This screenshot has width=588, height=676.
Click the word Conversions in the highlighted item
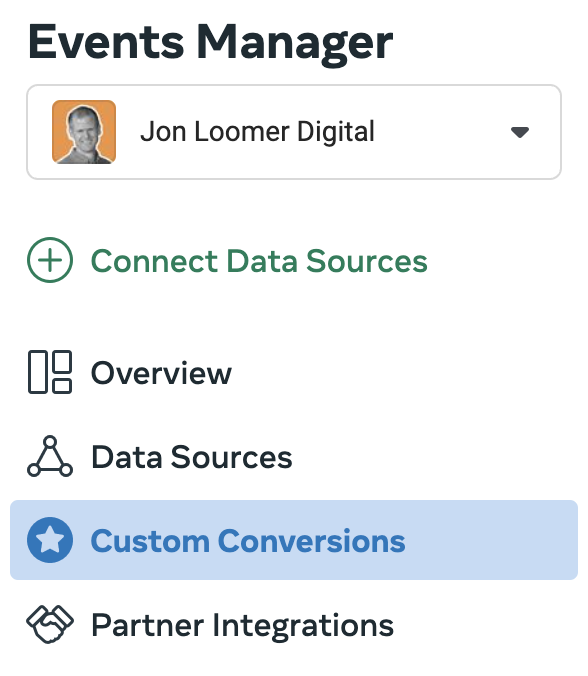(x=311, y=541)
